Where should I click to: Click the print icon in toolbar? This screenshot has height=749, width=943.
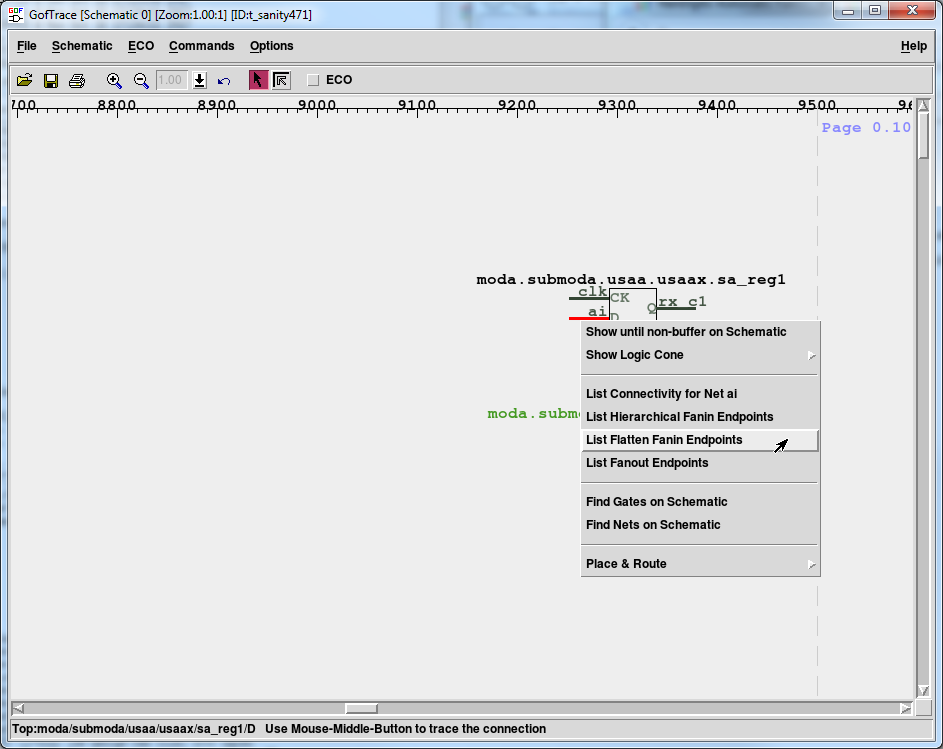(x=77, y=80)
